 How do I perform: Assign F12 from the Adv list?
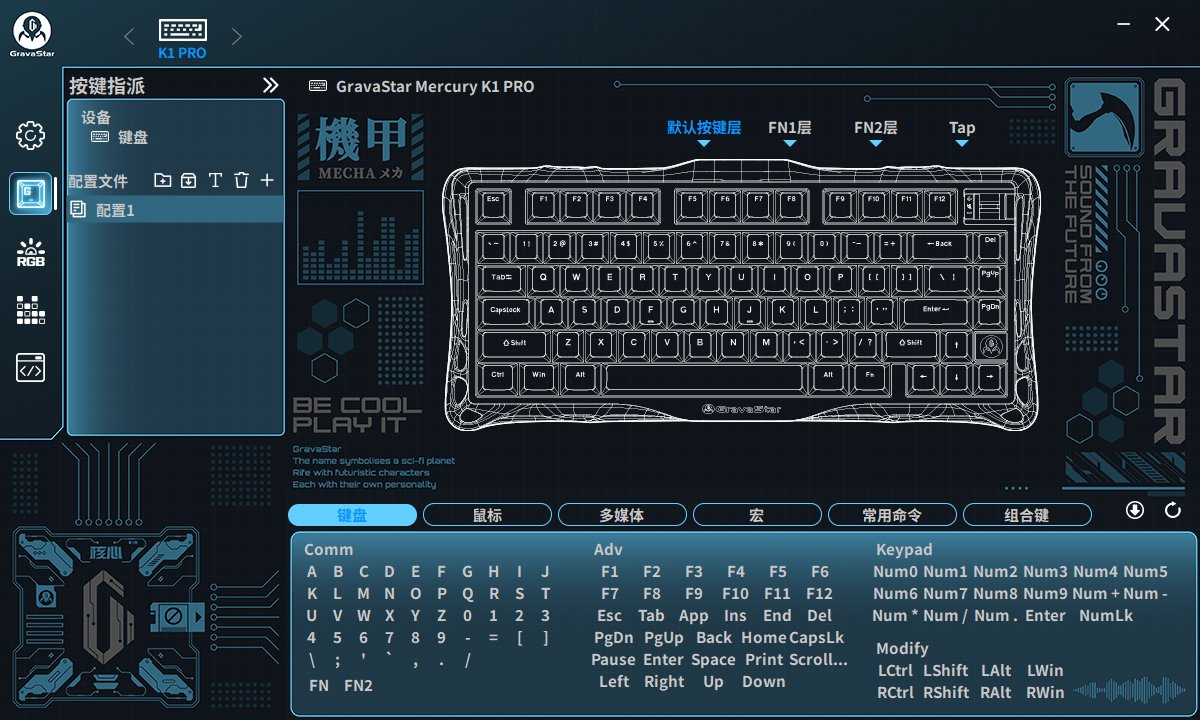pyautogui.click(x=819, y=594)
